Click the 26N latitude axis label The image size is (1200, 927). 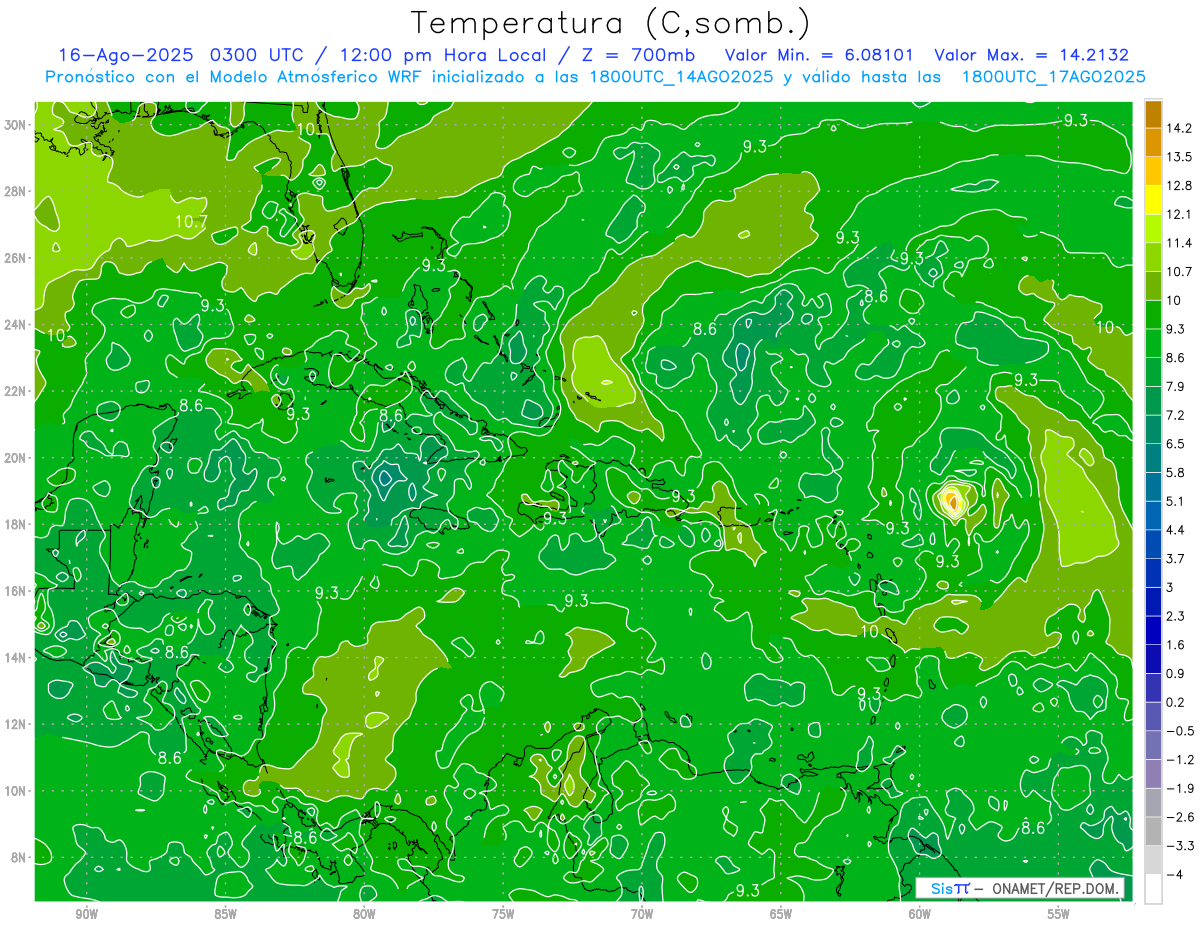[16, 258]
